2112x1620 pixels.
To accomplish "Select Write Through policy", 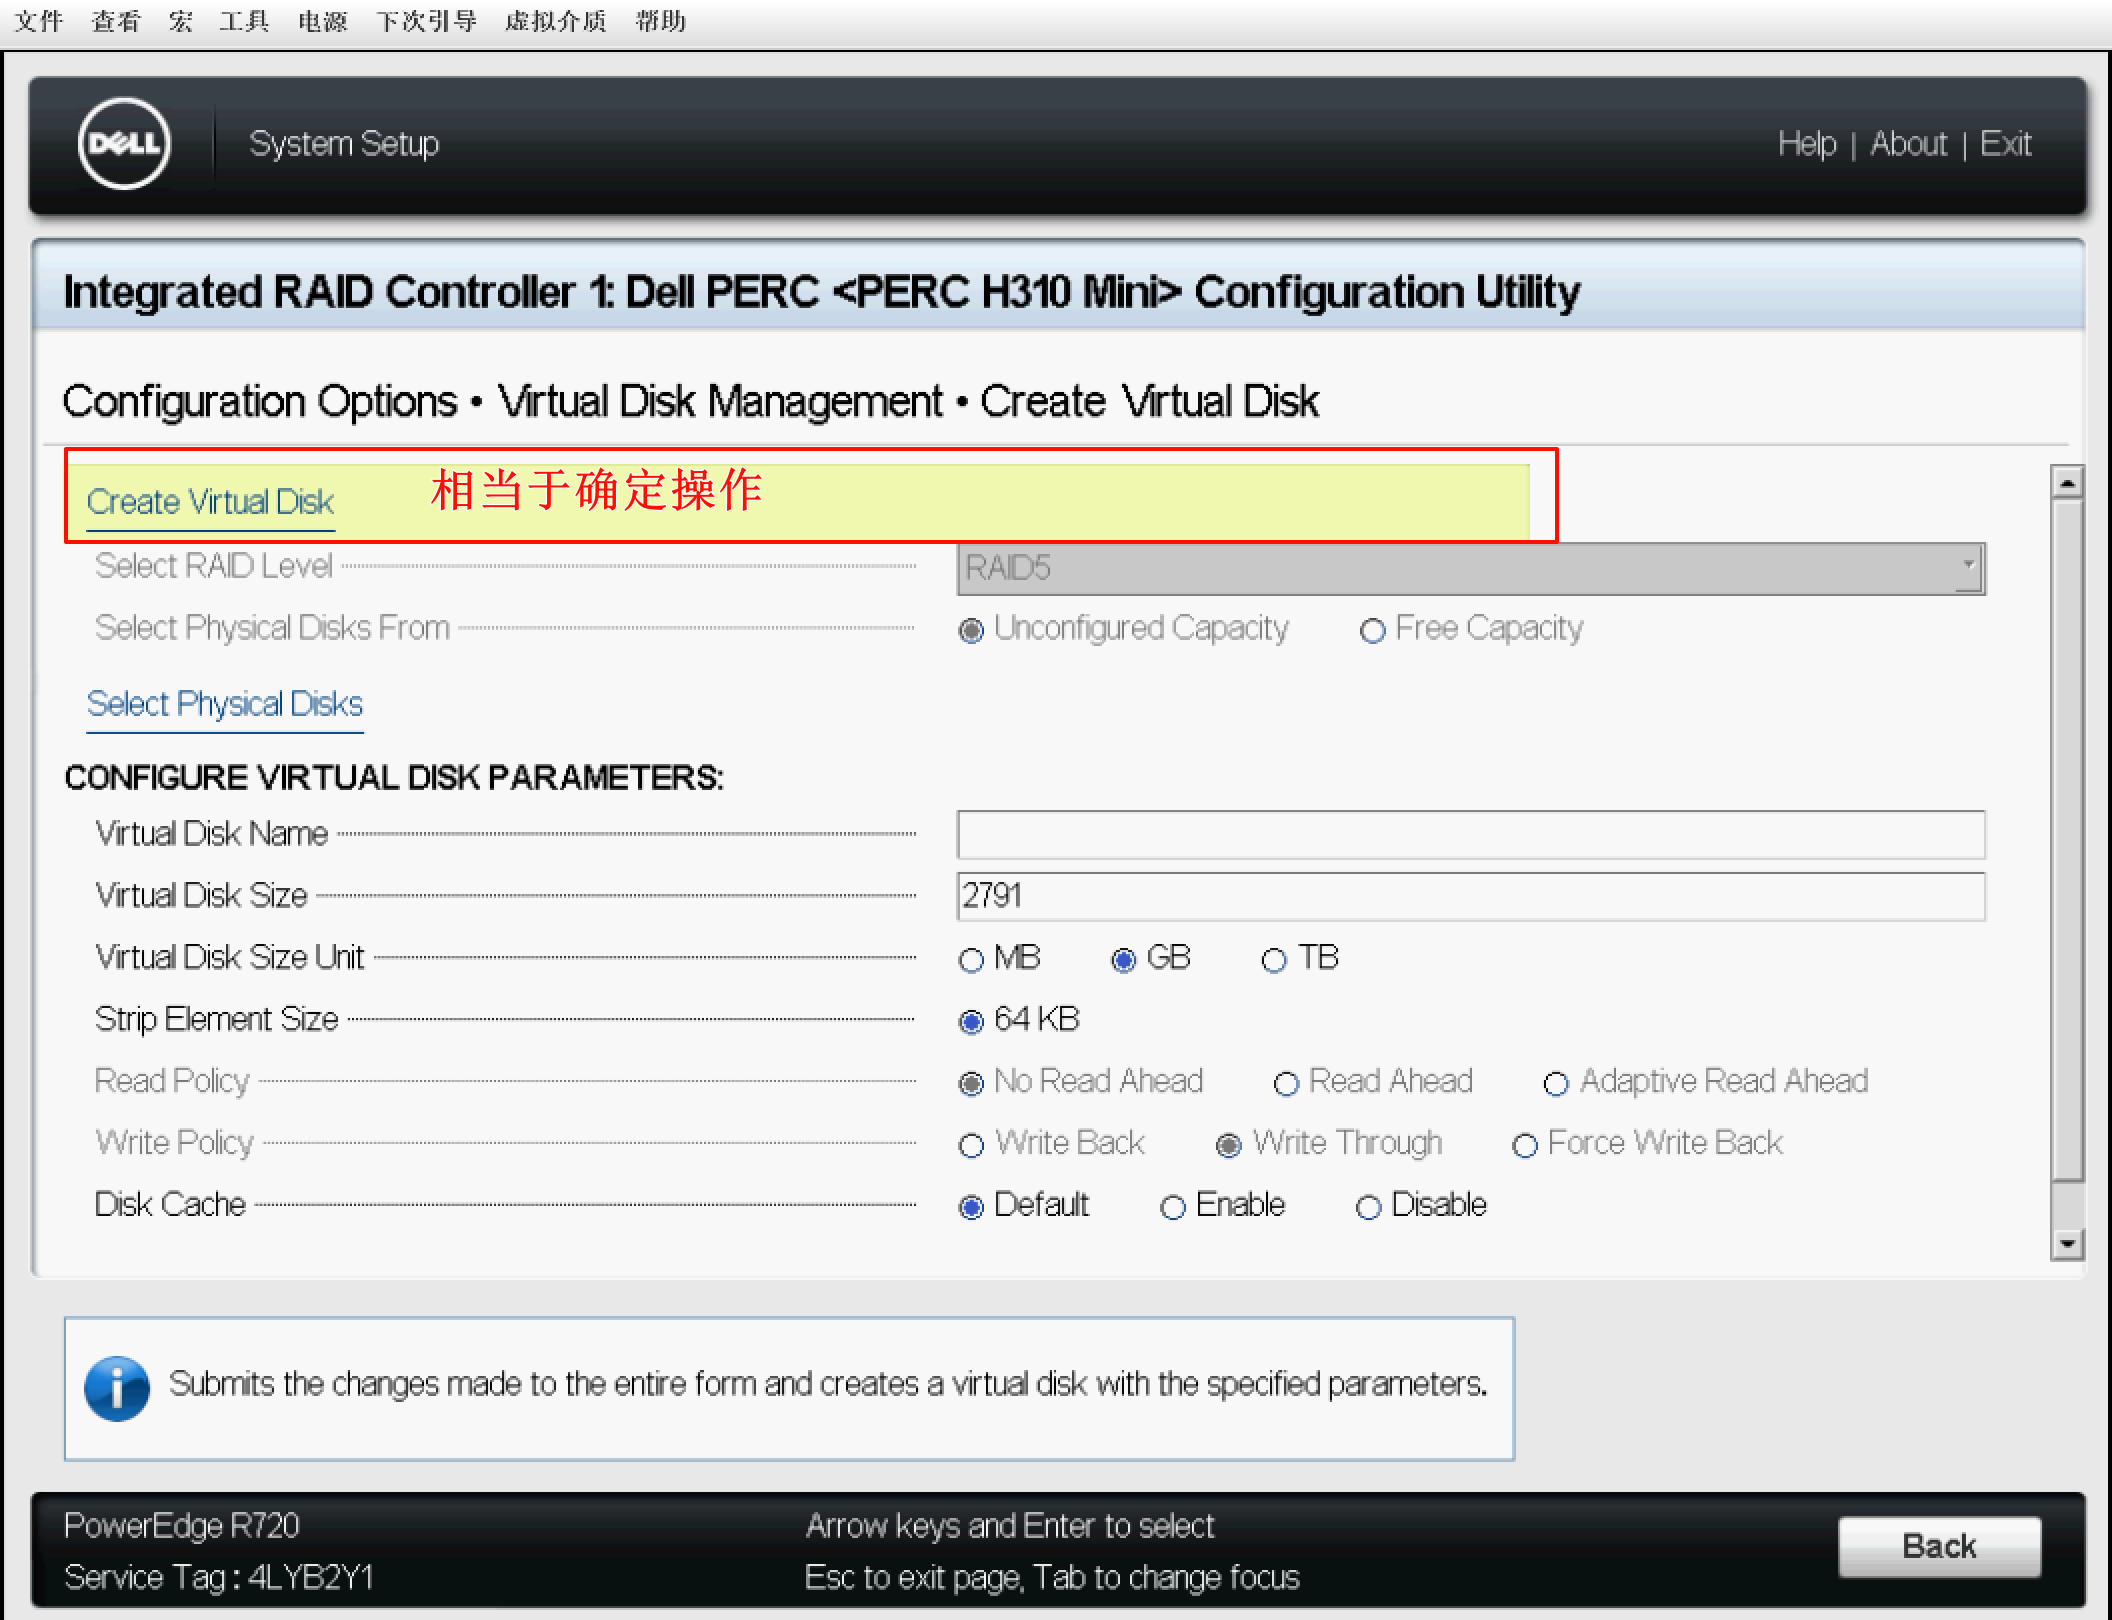I will click(x=1229, y=1146).
